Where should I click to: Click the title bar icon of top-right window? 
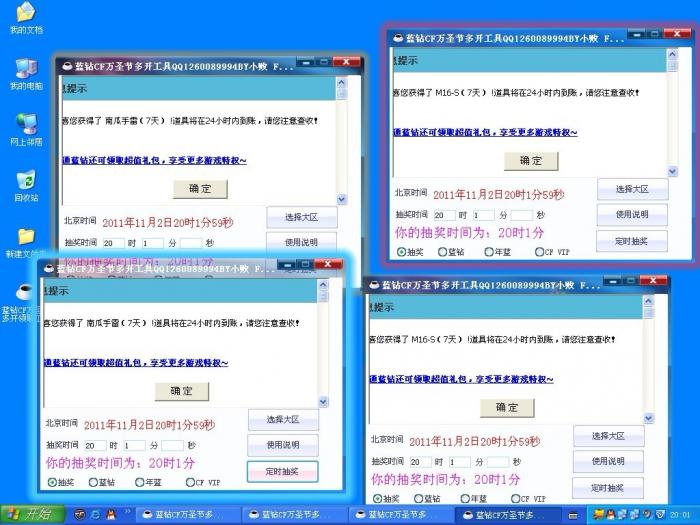point(398,38)
